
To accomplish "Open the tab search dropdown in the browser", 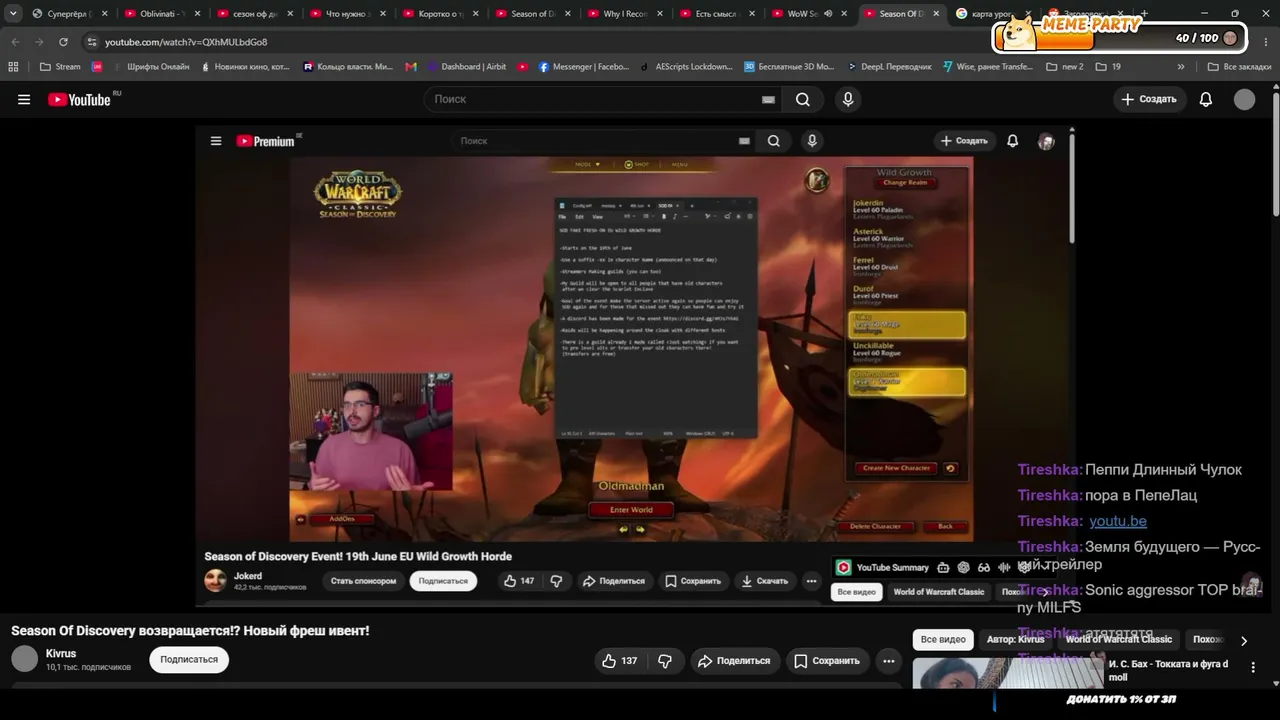I will 13,14.
